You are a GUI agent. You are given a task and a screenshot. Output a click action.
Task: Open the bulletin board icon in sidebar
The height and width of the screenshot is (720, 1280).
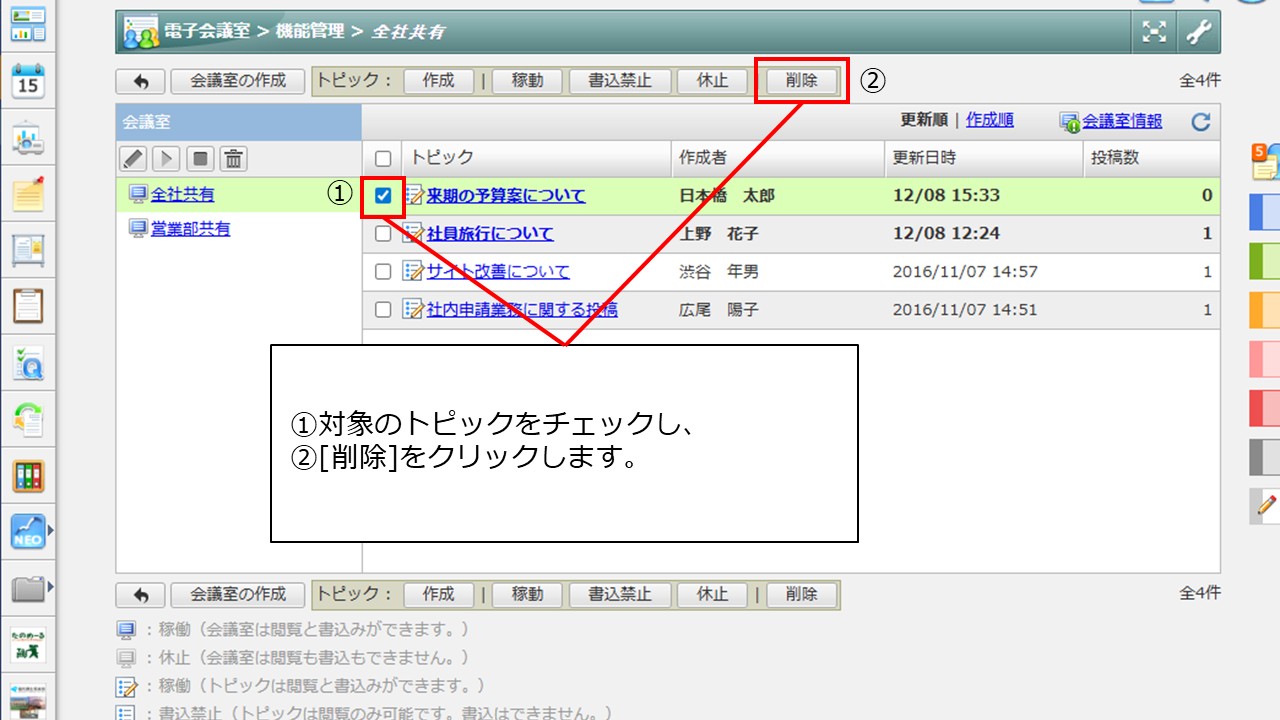(28, 250)
